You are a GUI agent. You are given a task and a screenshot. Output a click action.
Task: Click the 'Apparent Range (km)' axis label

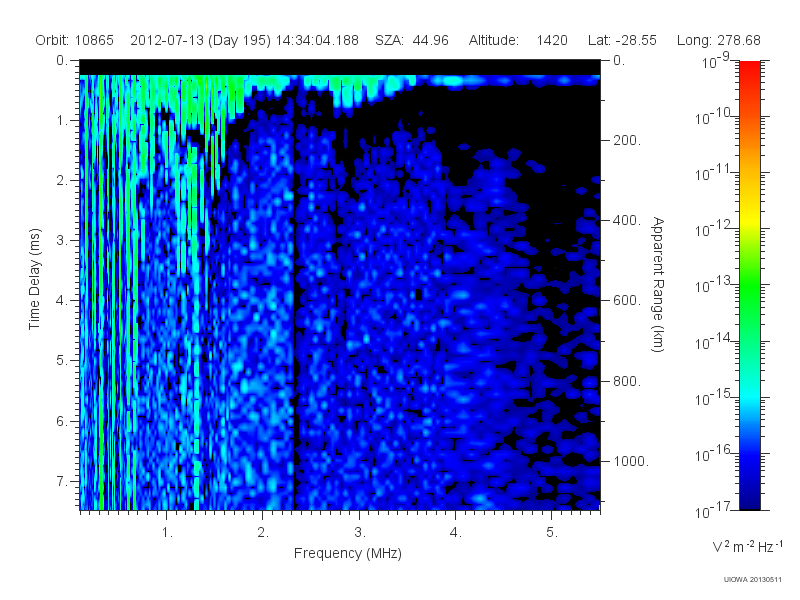658,285
